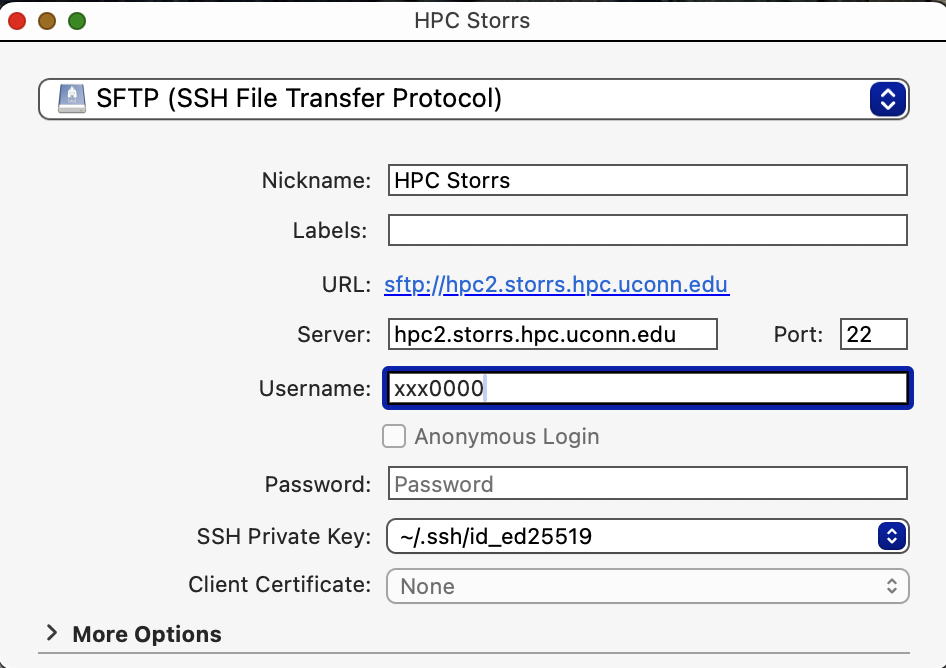Focus the empty Labels field
Screen dimensions: 946x668
647,231
